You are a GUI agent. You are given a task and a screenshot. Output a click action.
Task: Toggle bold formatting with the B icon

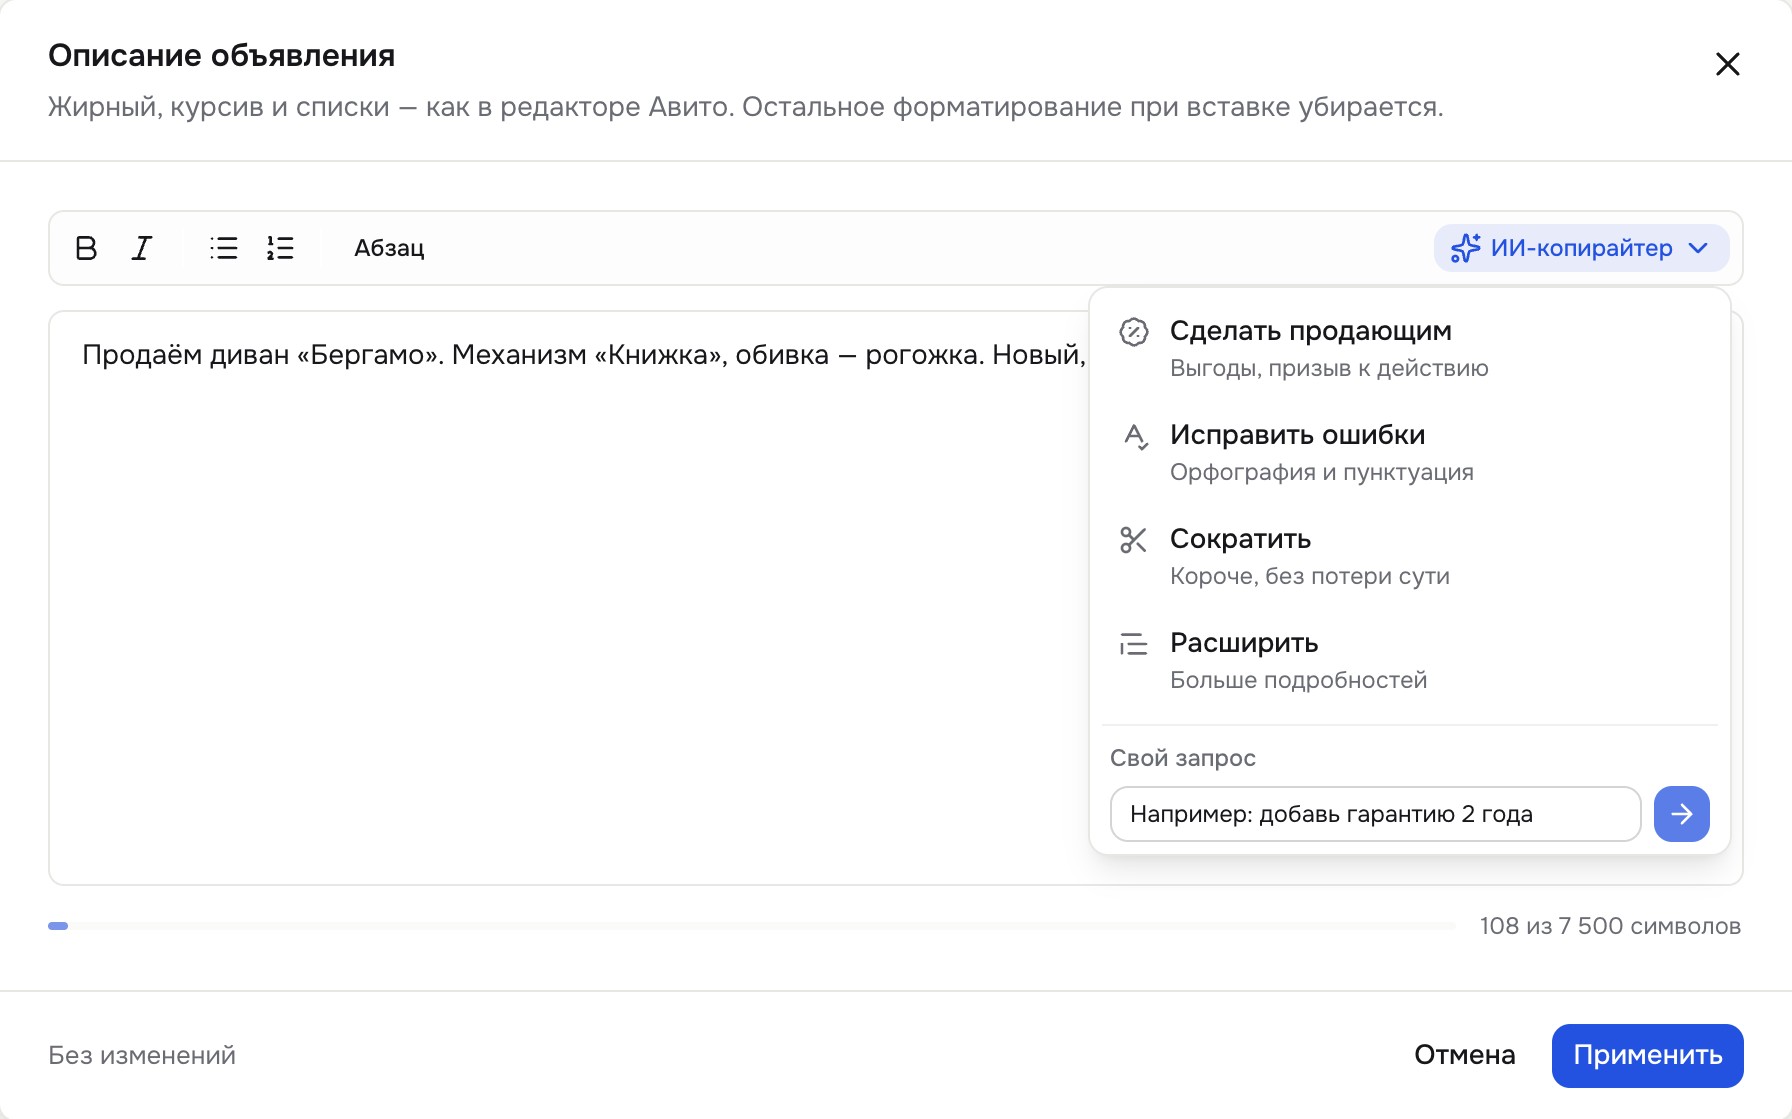tap(86, 248)
